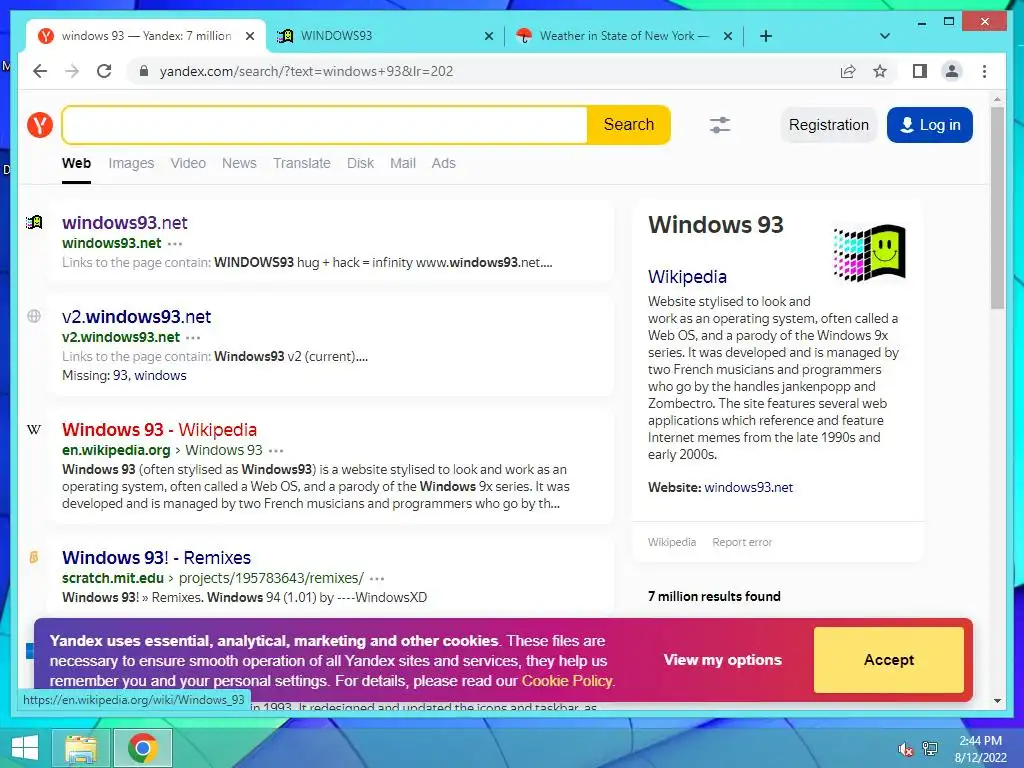Click globe icon beside v2.windows93.net result
This screenshot has width=1024, height=768.
point(34,317)
